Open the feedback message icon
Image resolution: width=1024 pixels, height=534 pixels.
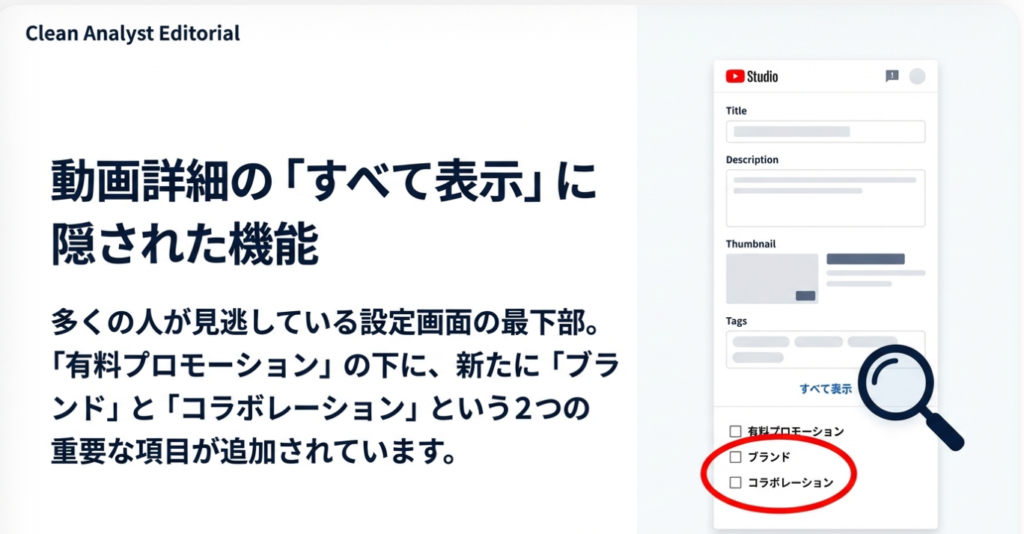tap(892, 76)
